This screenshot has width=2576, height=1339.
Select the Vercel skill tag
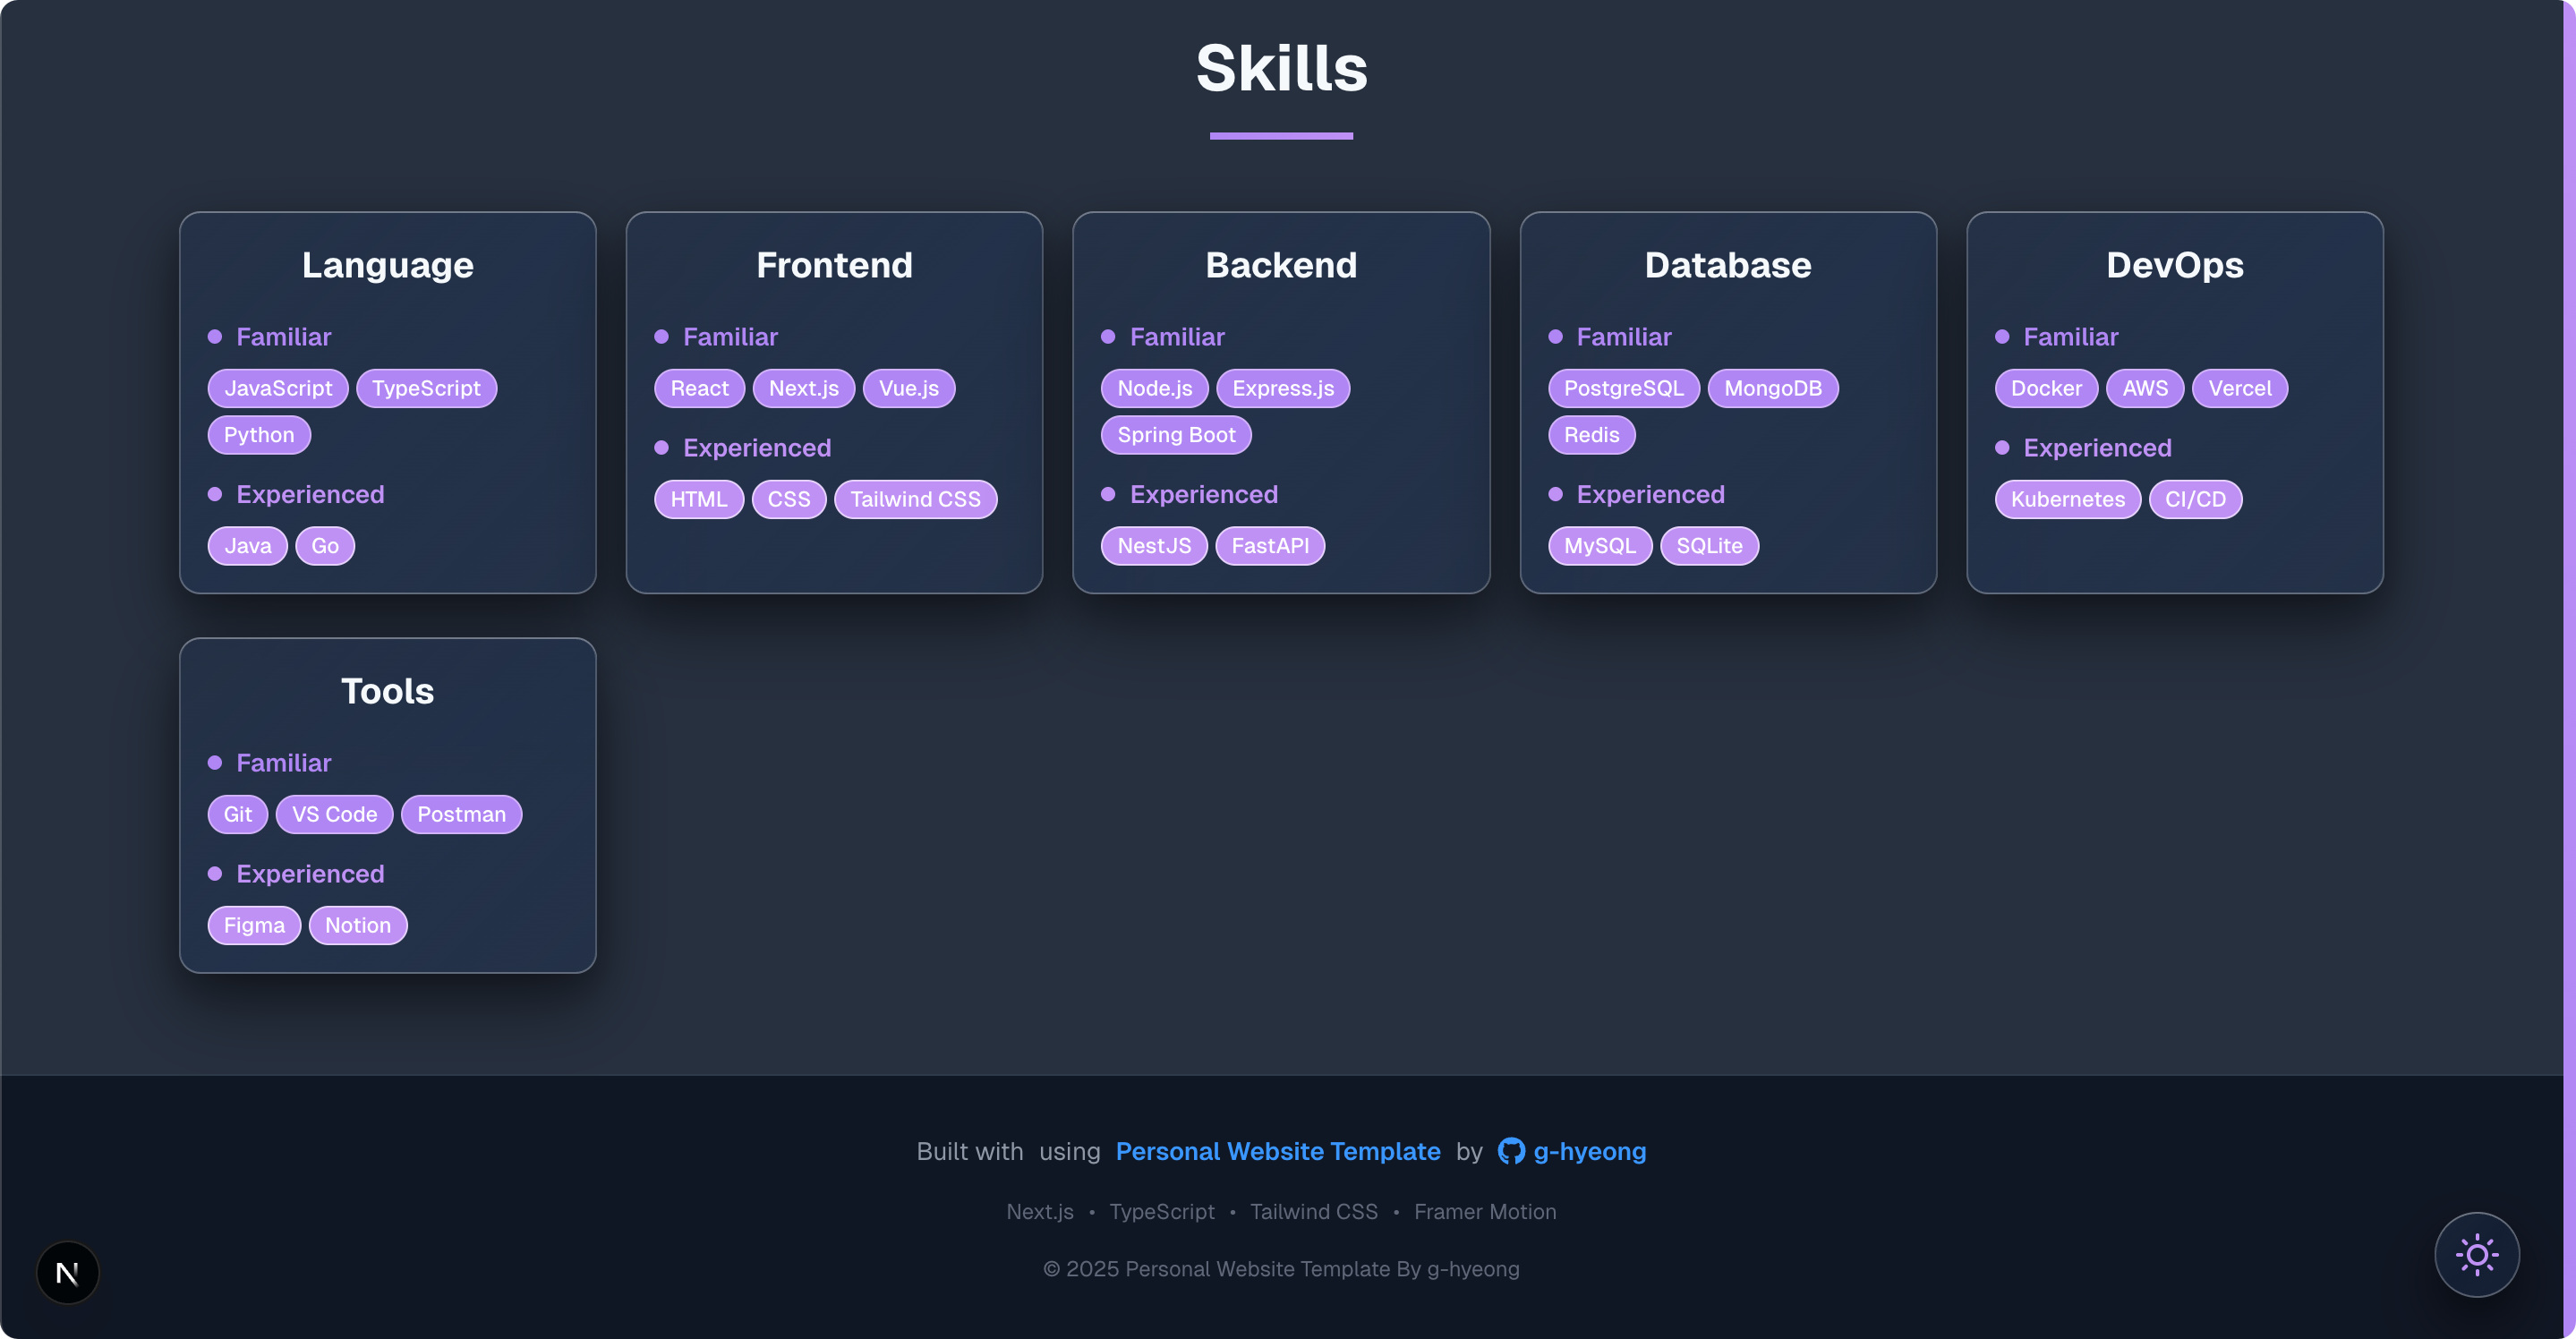tap(2240, 388)
